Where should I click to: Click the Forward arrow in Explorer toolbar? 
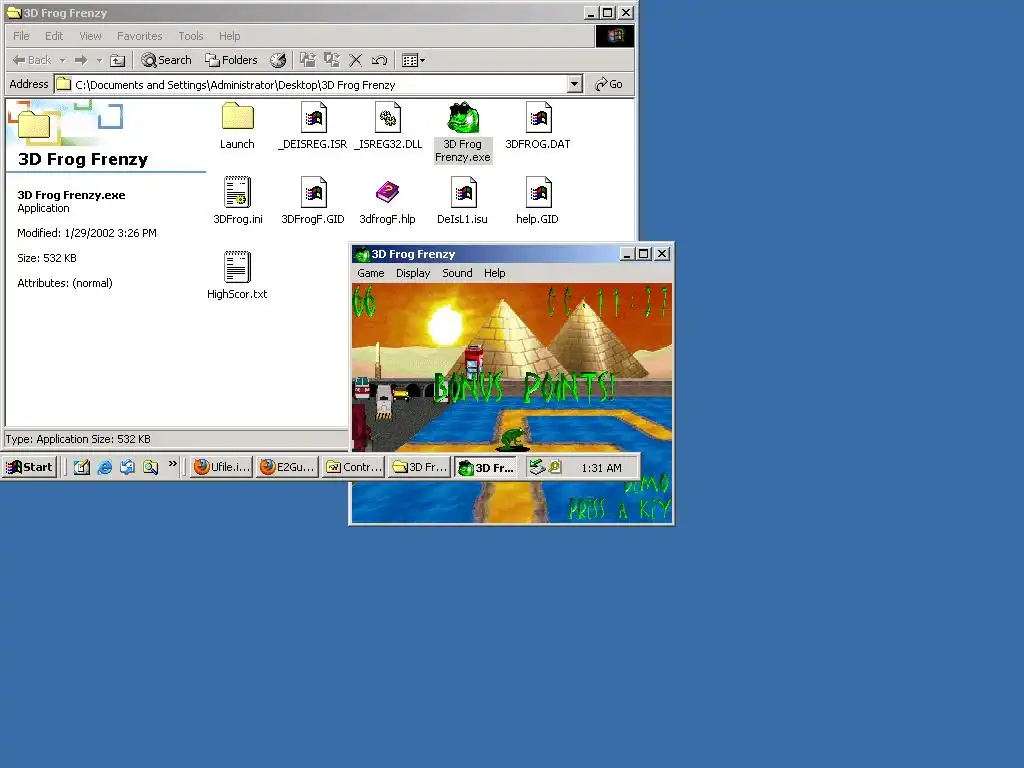81,60
